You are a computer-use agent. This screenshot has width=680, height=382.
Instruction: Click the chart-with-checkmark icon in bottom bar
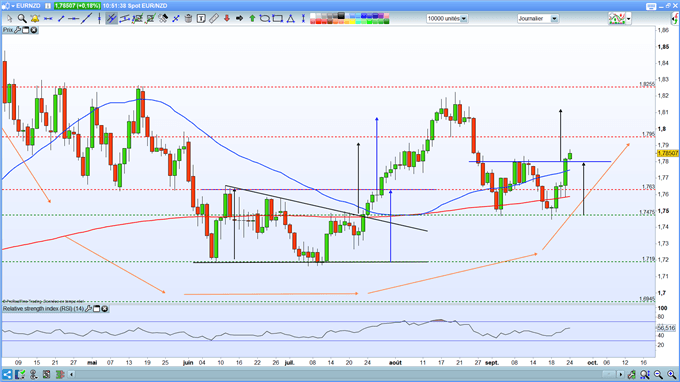tap(20, 374)
